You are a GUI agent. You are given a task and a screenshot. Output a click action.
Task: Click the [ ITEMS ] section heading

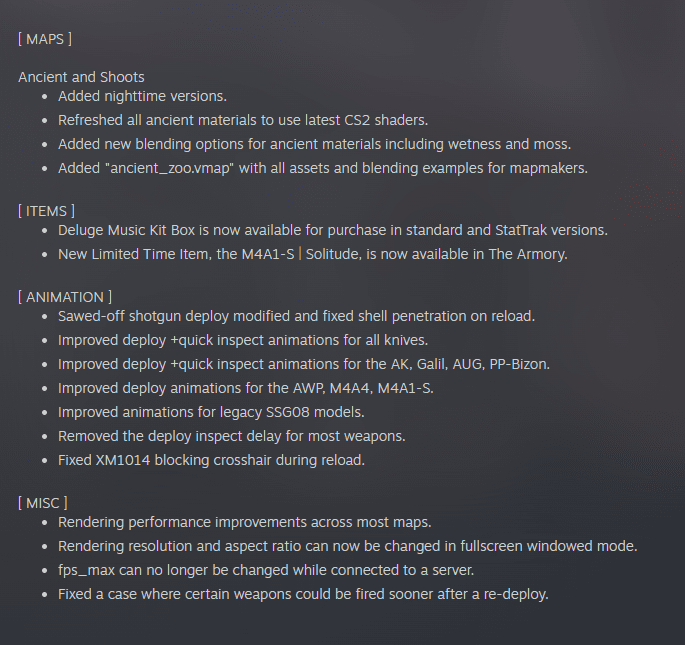point(47,210)
